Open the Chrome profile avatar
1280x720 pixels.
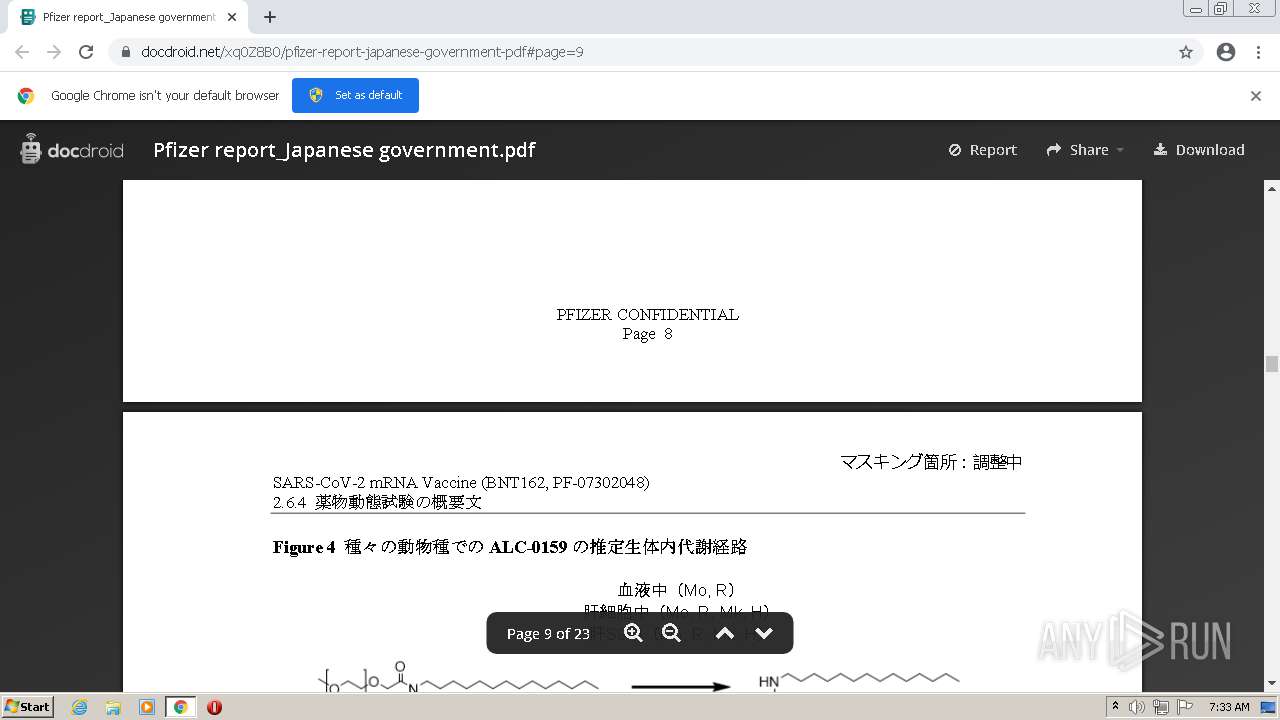pos(1226,52)
